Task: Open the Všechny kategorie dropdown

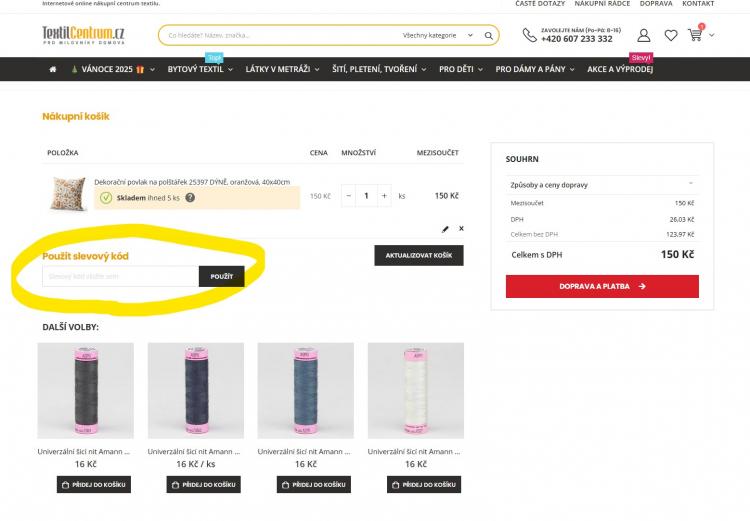Action: [x=436, y=36]
